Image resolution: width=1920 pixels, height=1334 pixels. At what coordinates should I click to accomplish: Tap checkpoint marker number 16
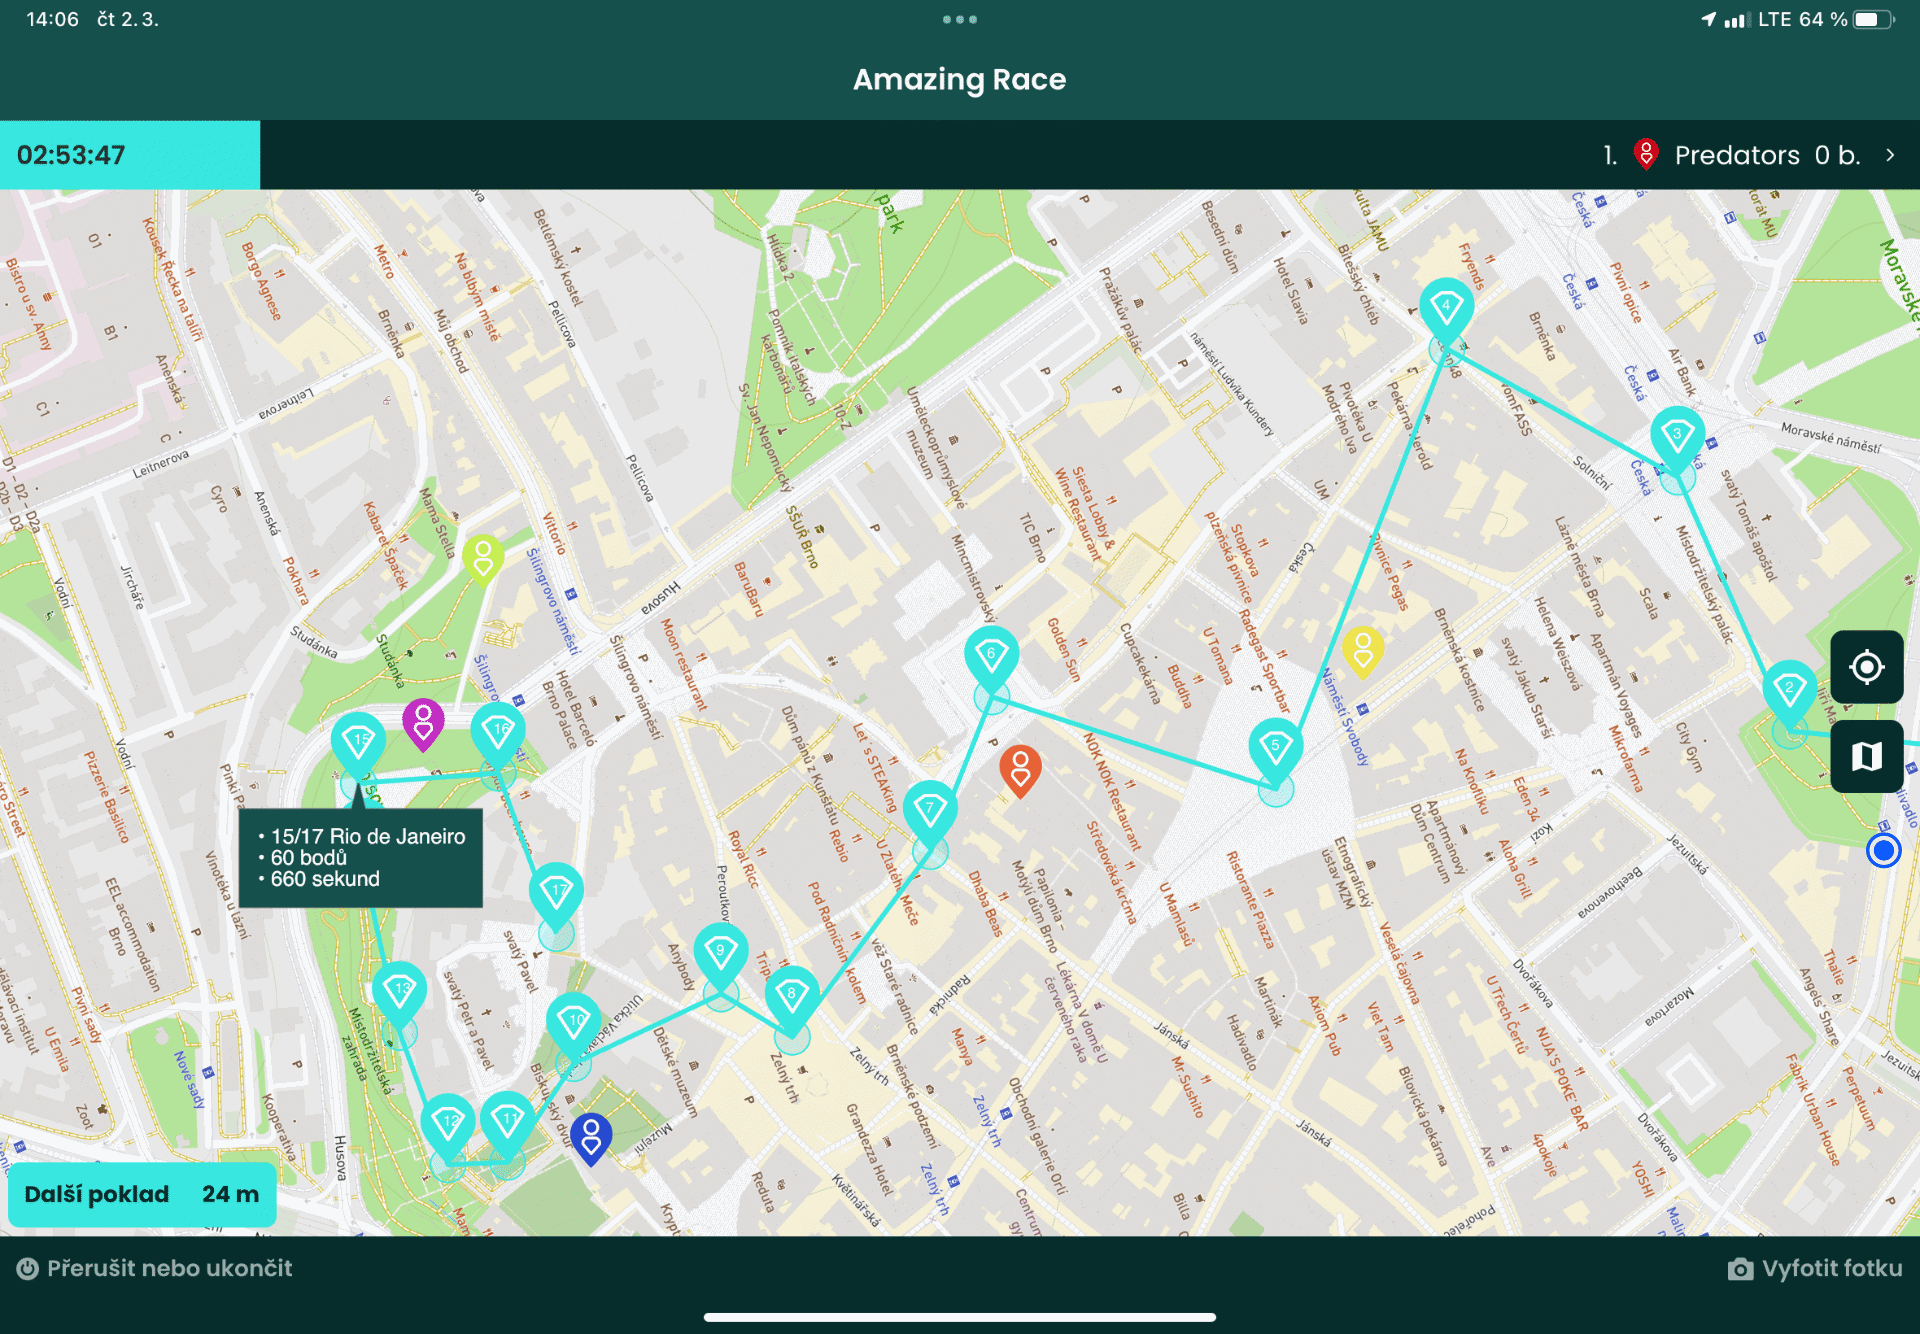click(x=498, y=734)
